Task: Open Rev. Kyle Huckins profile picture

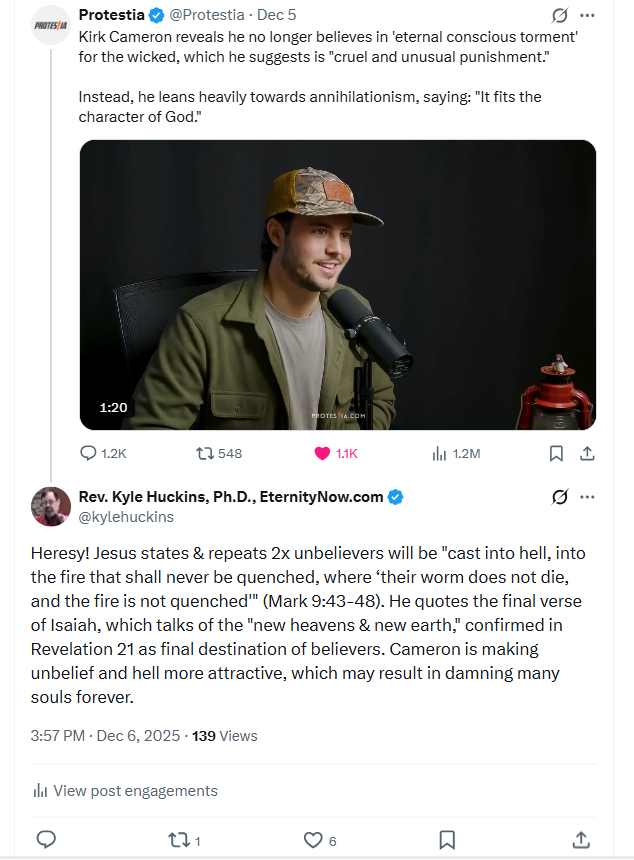Action: click(51, 506)
